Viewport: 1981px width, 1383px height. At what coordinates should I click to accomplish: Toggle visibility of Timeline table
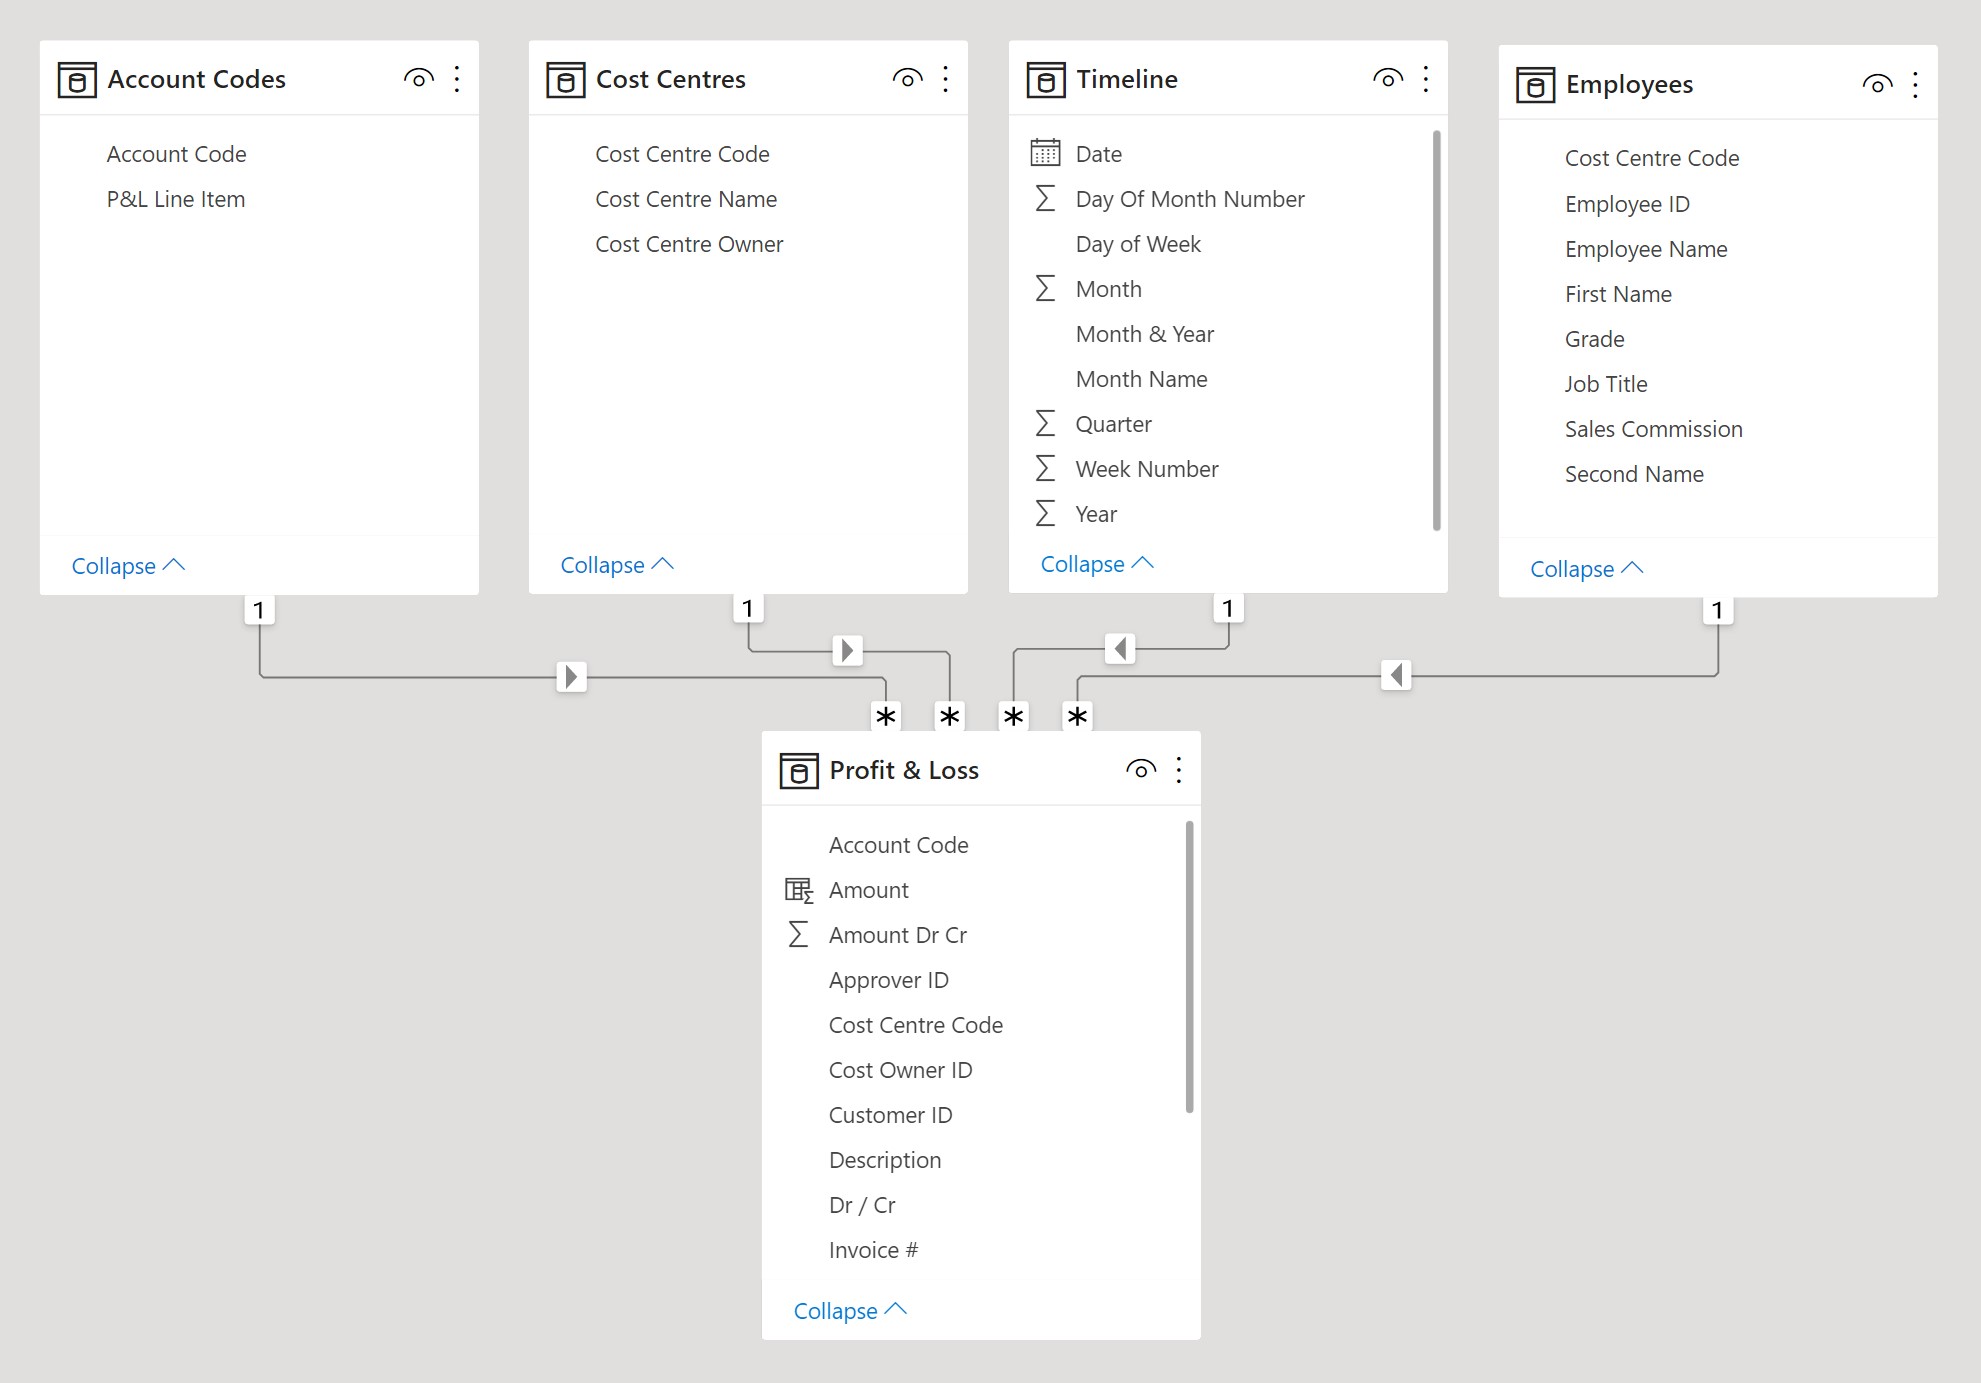[x=1387, y=79]
